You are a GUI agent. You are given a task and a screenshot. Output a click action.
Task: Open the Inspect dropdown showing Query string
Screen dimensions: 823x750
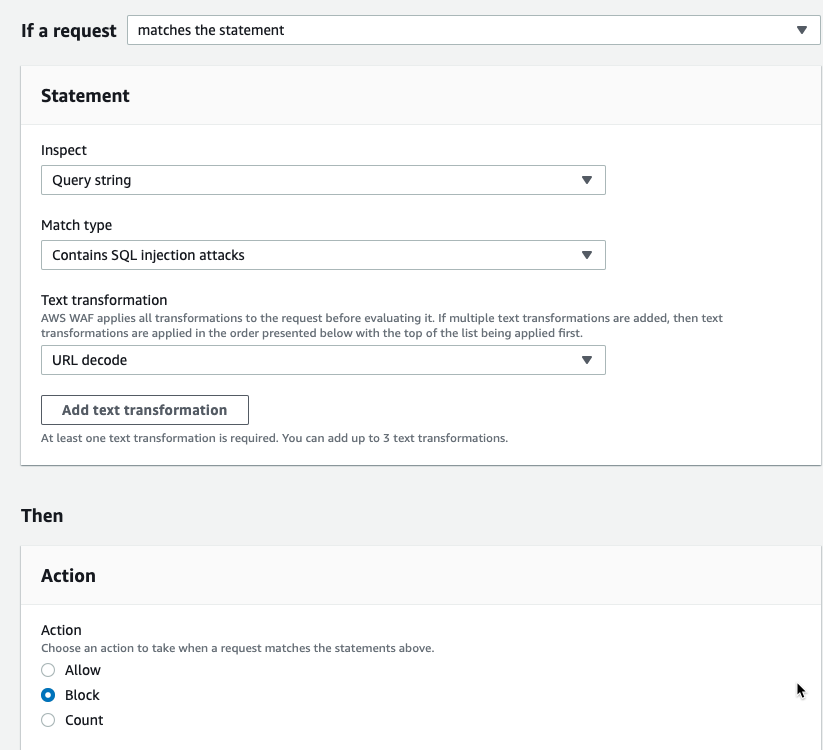click(x=323, y=180)
